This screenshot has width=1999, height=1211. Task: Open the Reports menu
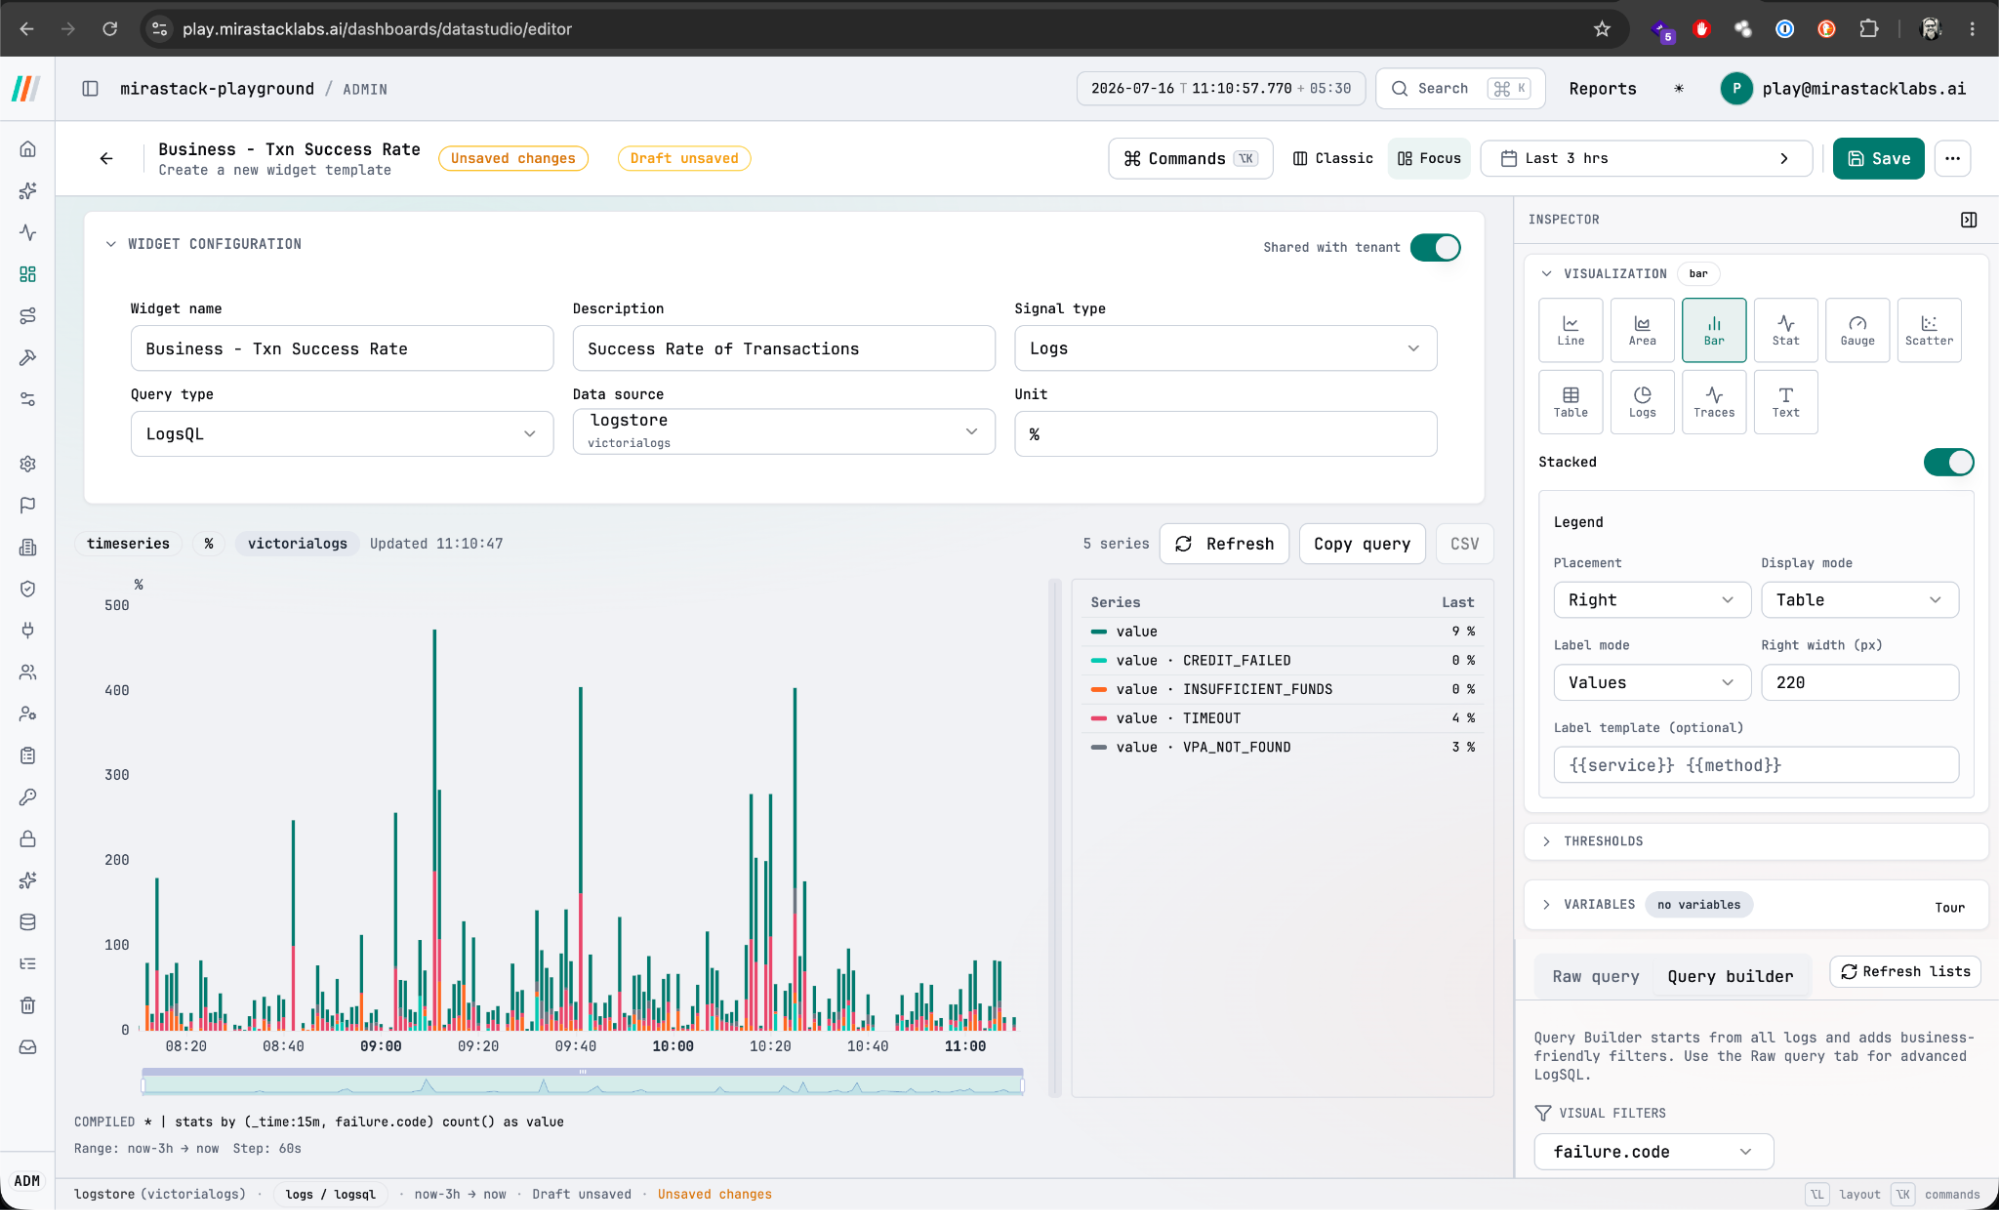pos(1602,89)
